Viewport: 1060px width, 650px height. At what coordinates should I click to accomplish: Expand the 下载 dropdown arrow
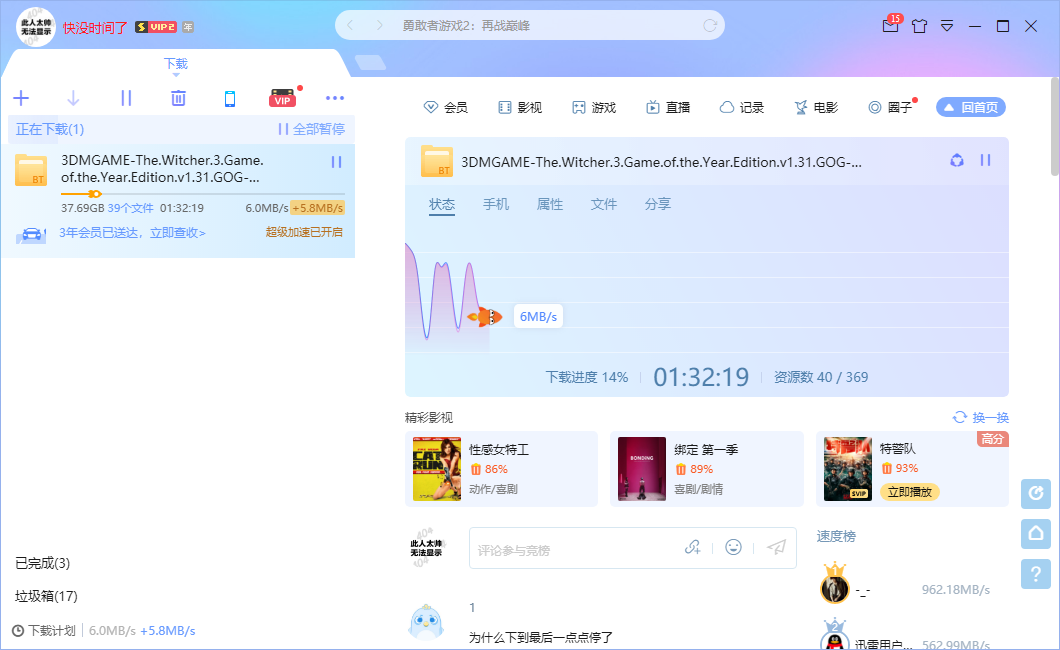coord(175,74)
